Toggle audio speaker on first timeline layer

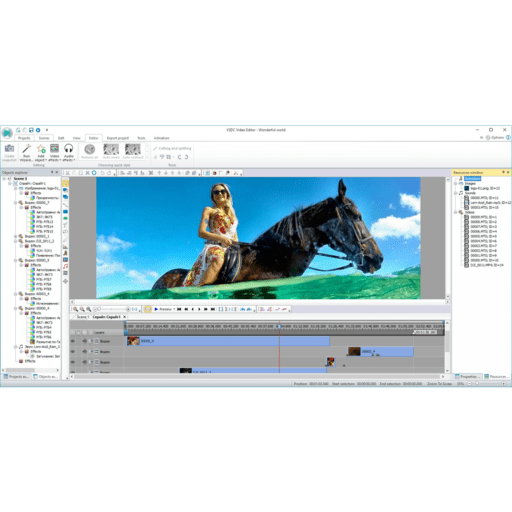(84, 341)
